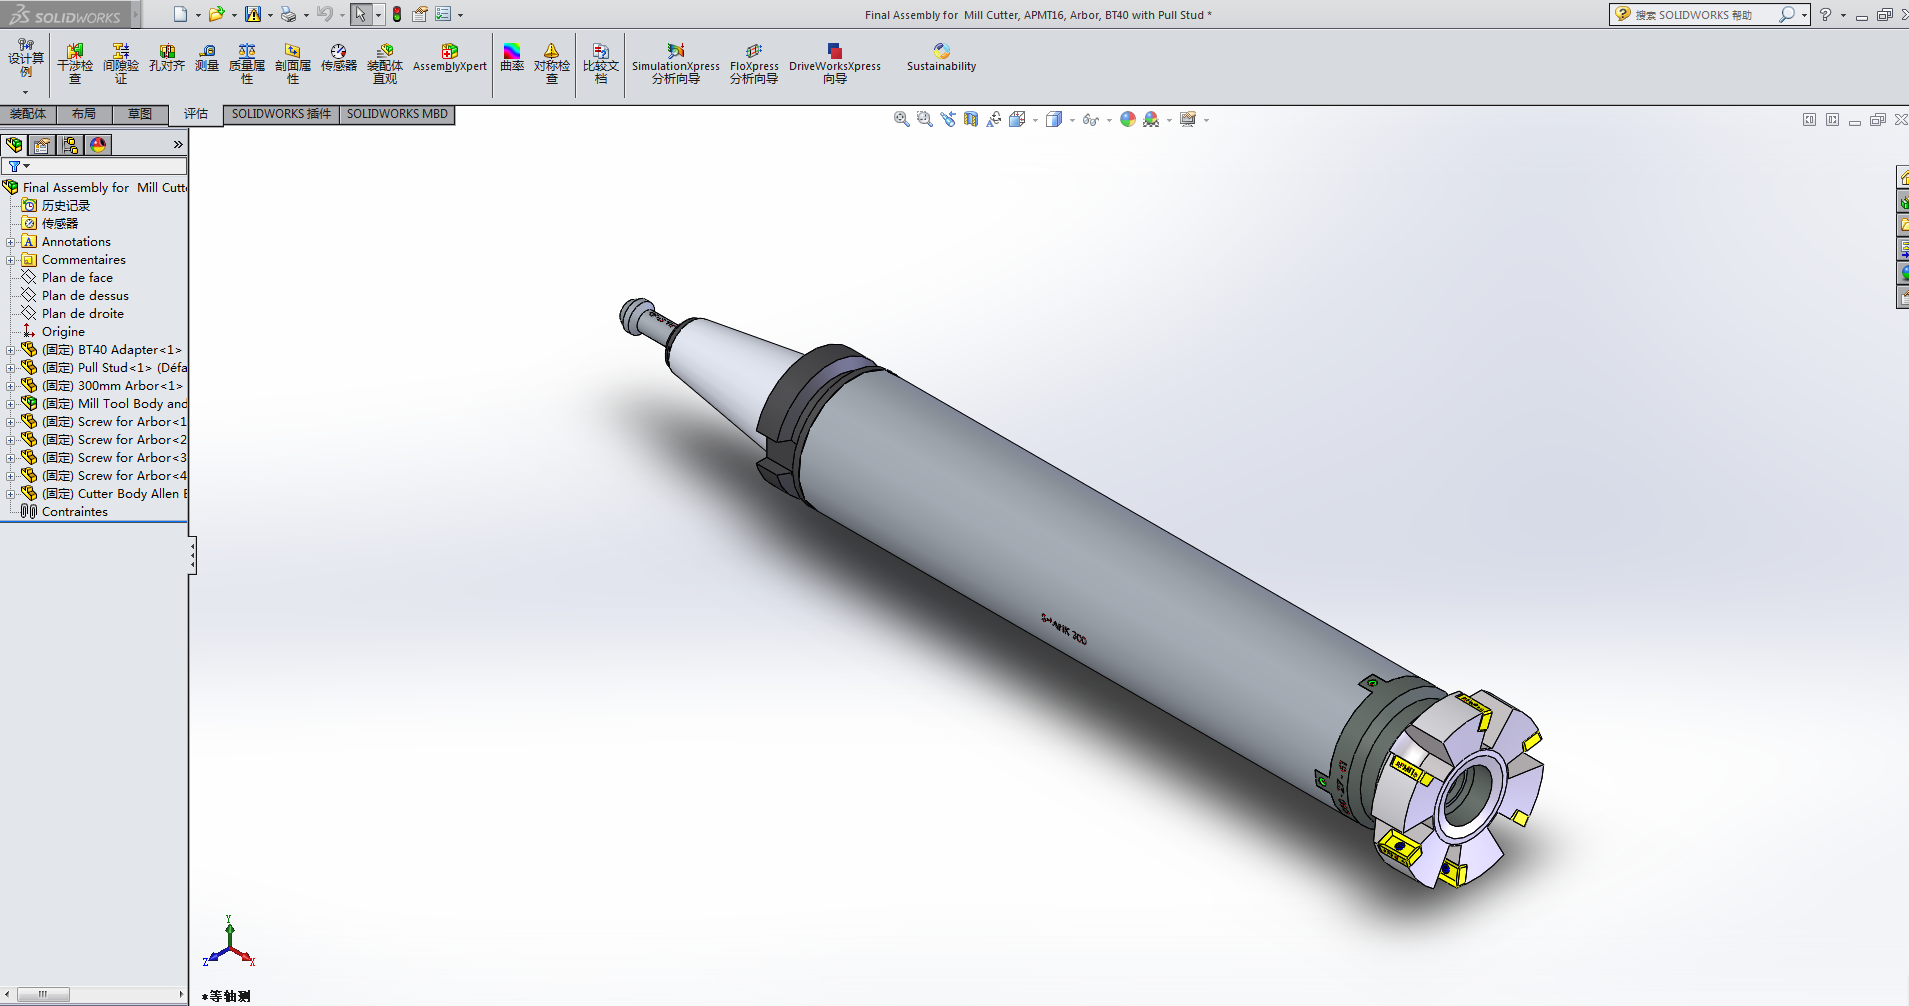The width and height of the screenshot is (1909, 1006).
Task: Toggle the Section View icon in view toolbar
Action: click(971, 120)
